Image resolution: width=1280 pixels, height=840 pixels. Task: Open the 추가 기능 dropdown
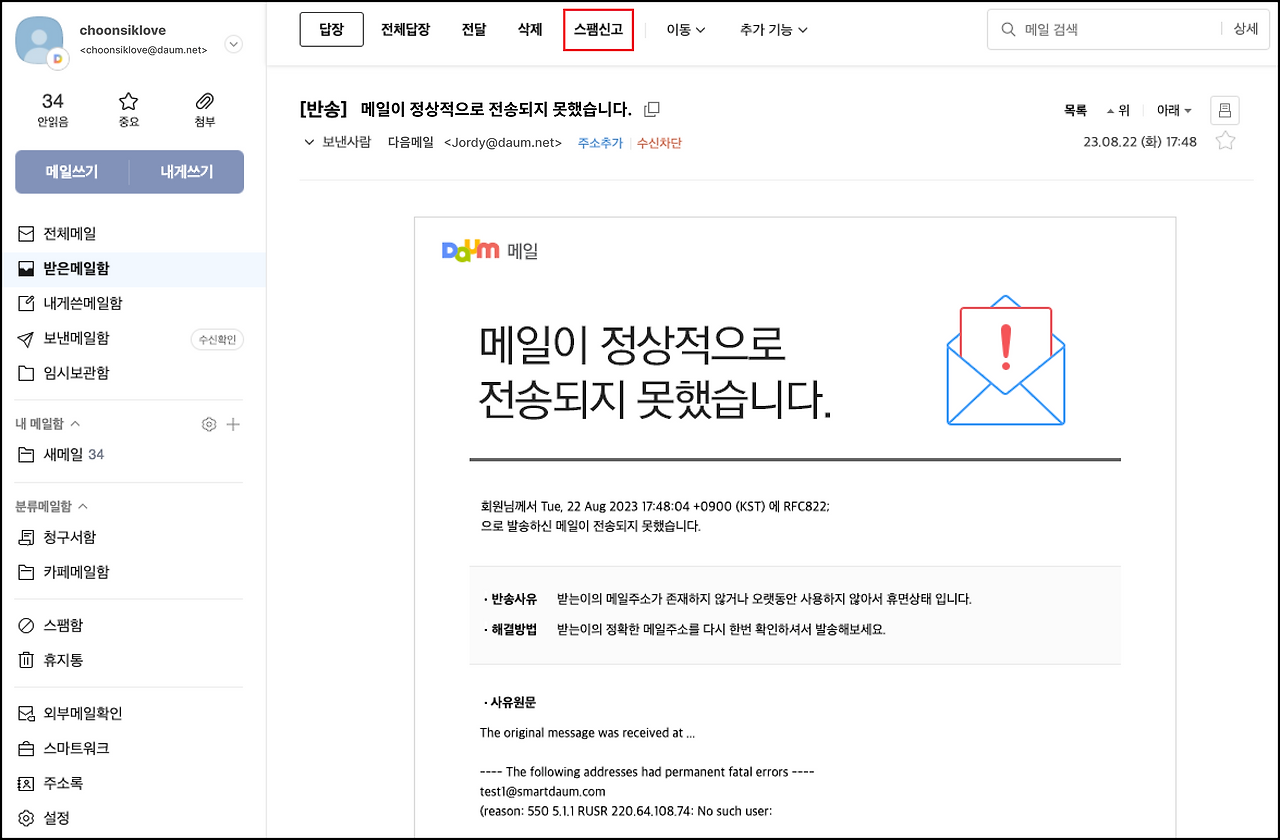click(774, 30)
